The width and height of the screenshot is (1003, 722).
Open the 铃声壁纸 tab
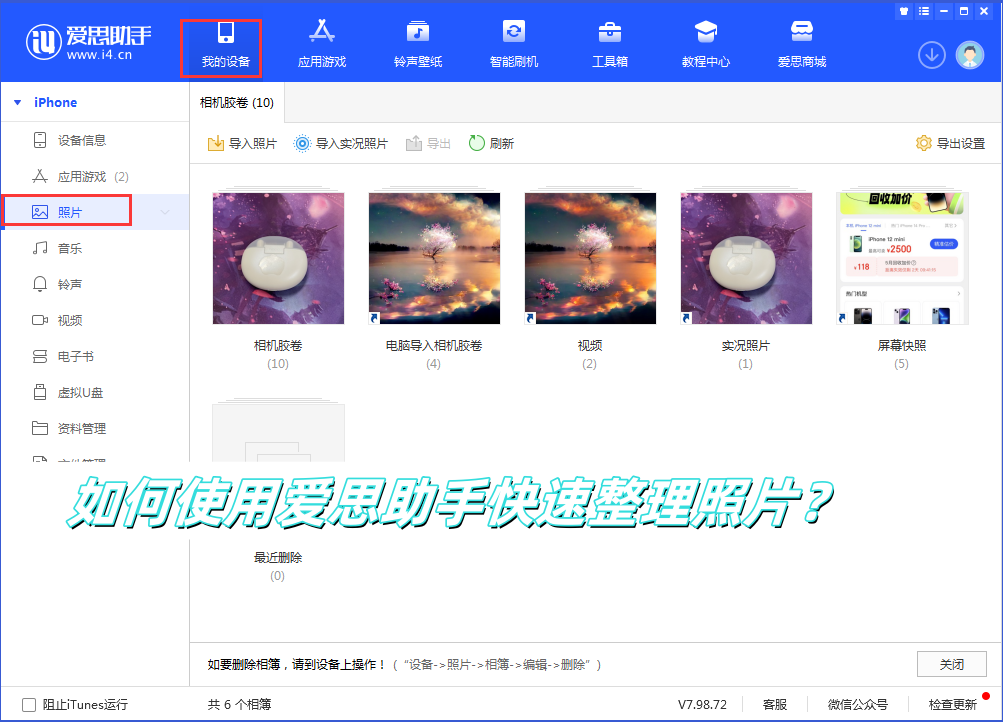click(418, 45)
